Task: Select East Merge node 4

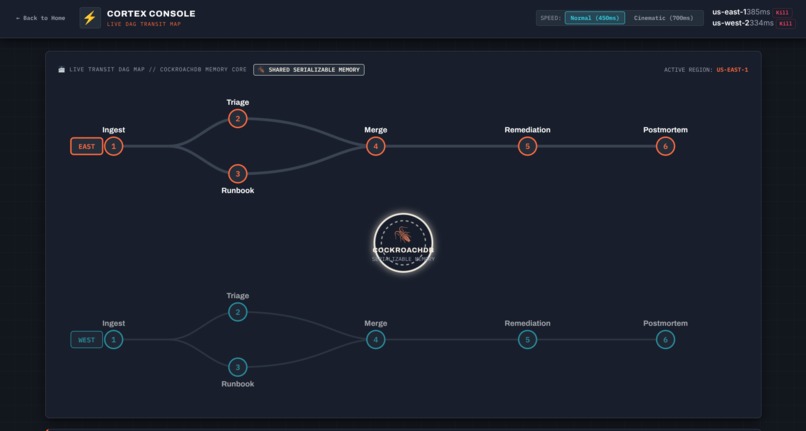Action: click(376, 147)
